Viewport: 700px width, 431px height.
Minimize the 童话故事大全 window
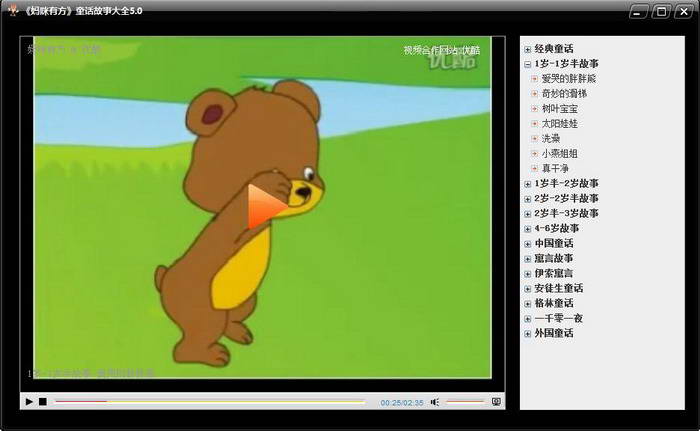638,12
